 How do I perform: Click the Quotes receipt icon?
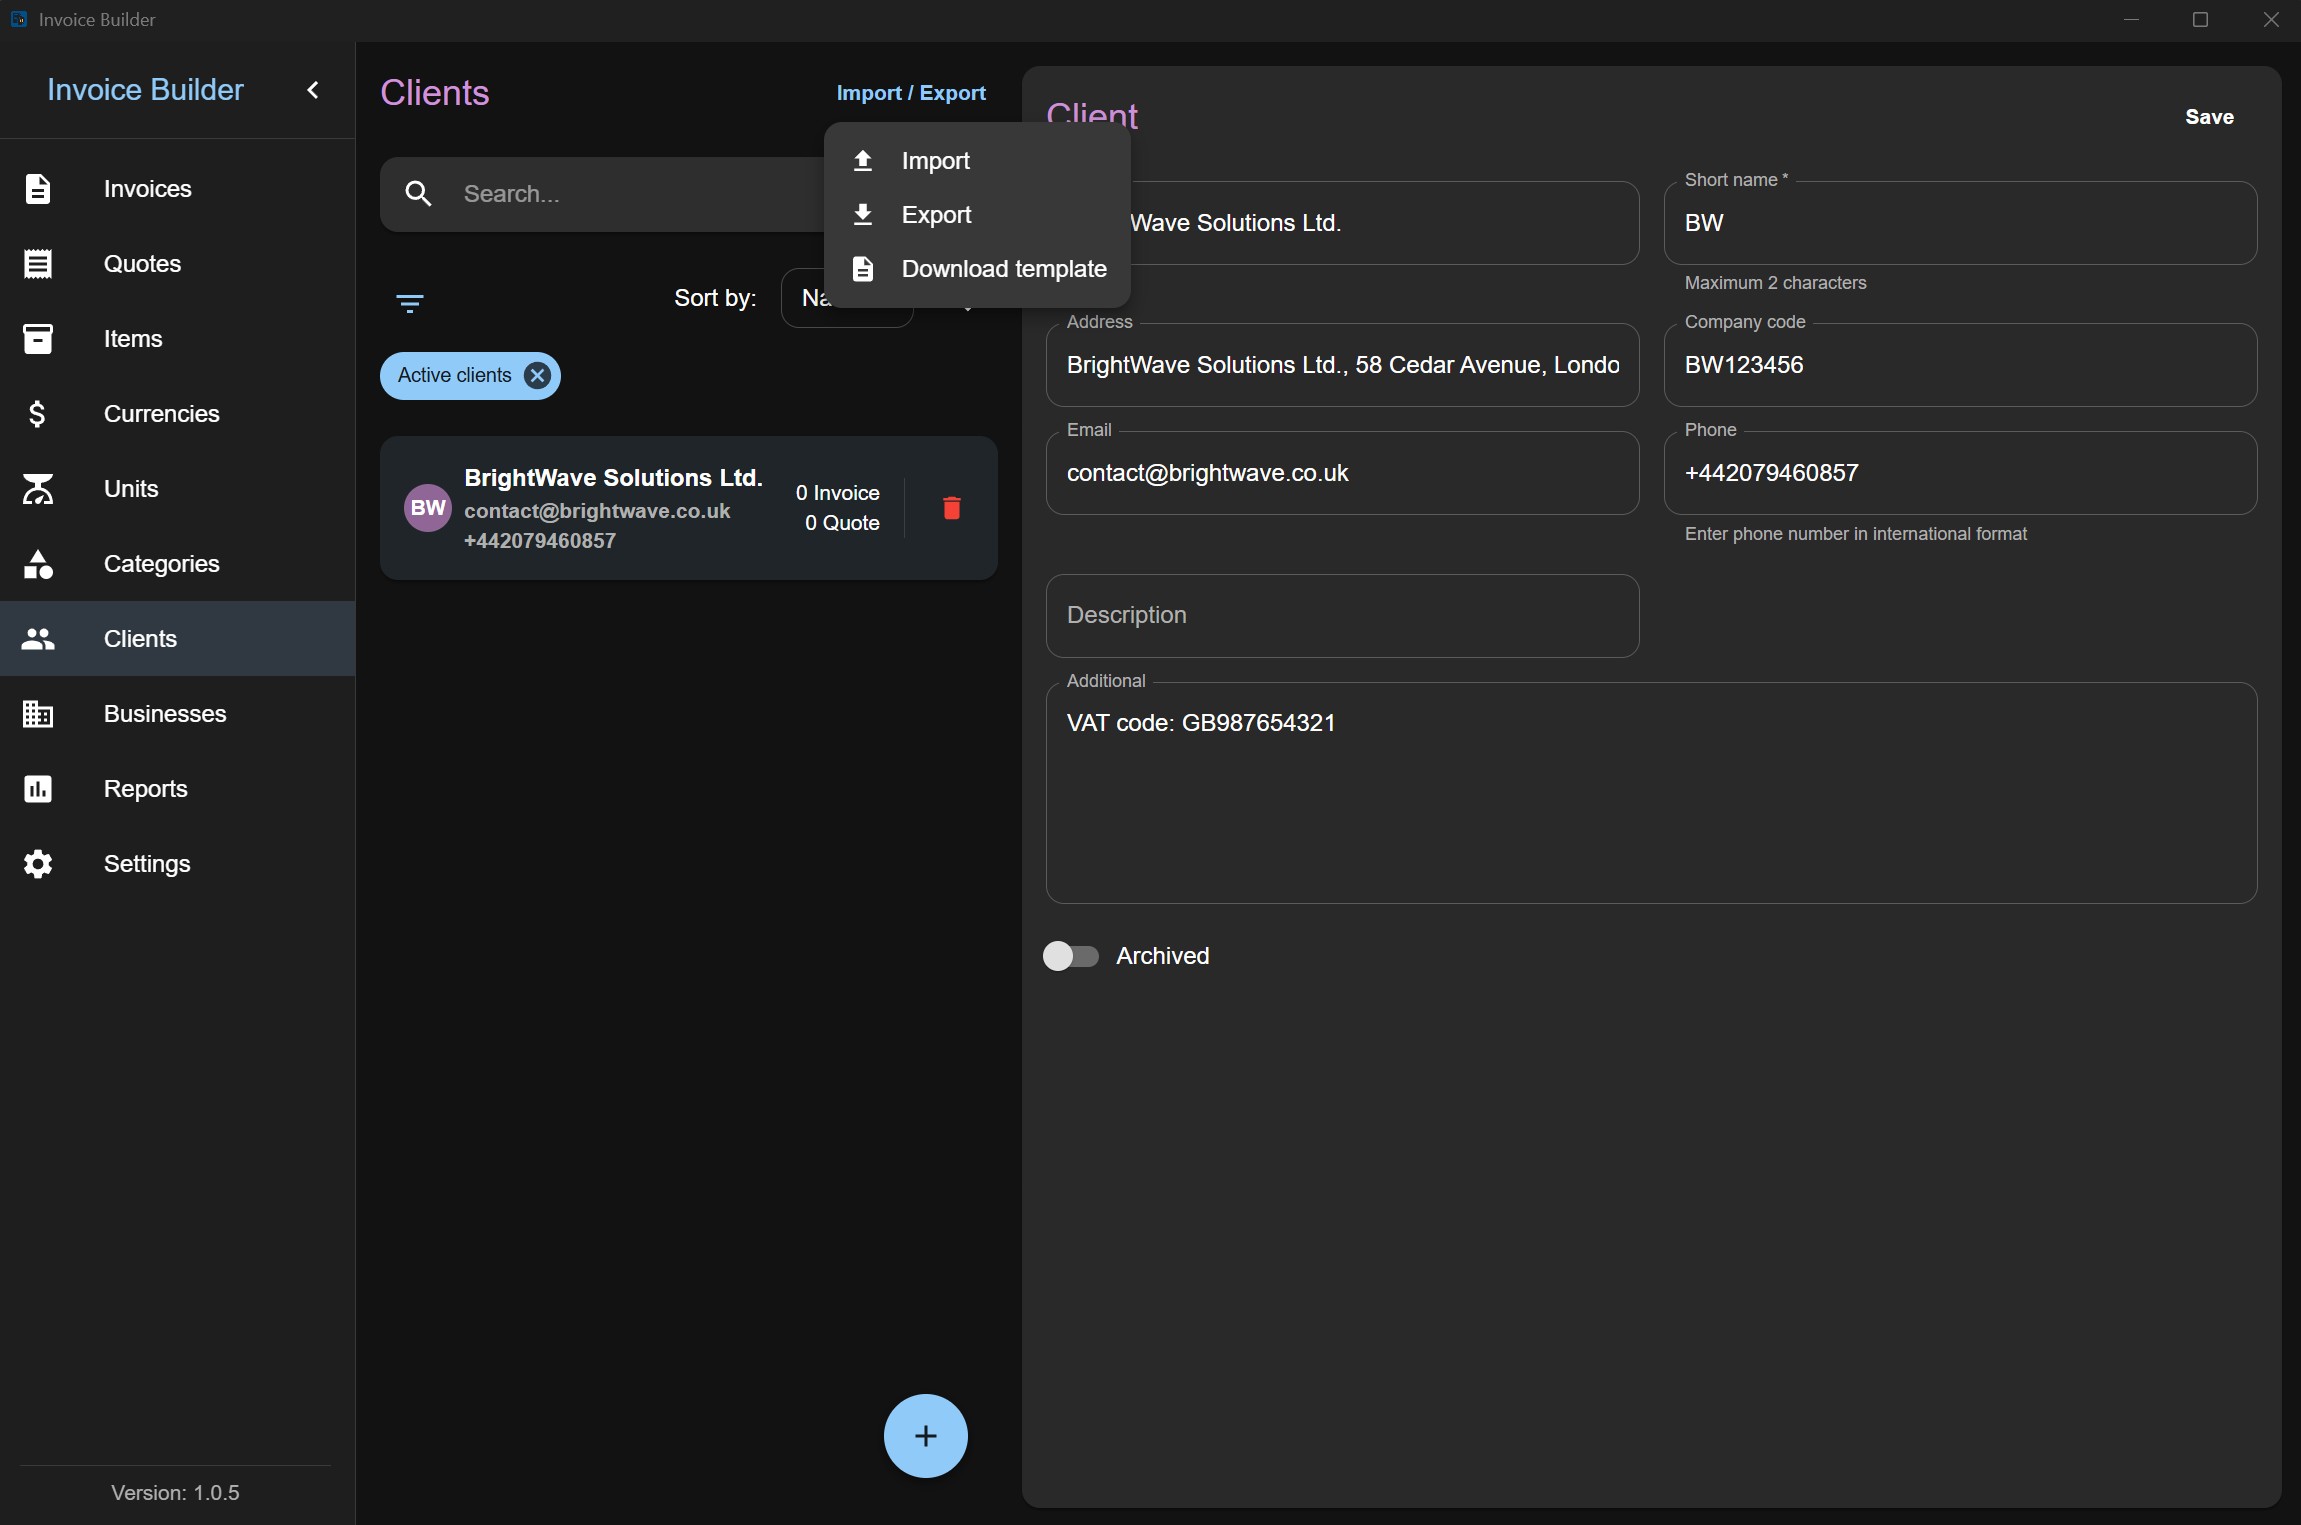(x=38, y=264)
